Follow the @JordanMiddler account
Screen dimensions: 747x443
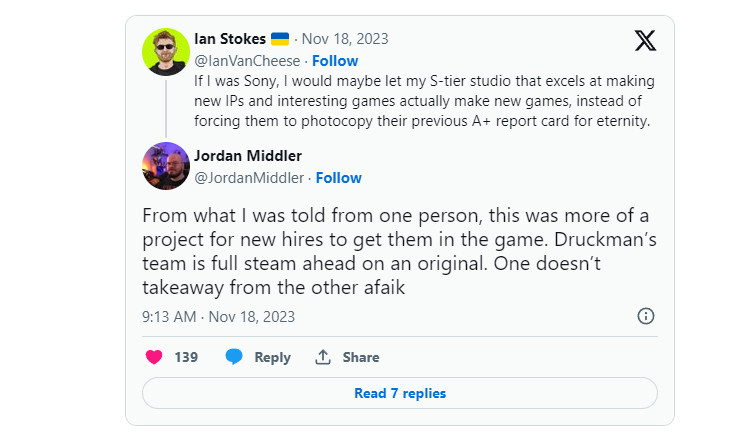coord(338,178)
